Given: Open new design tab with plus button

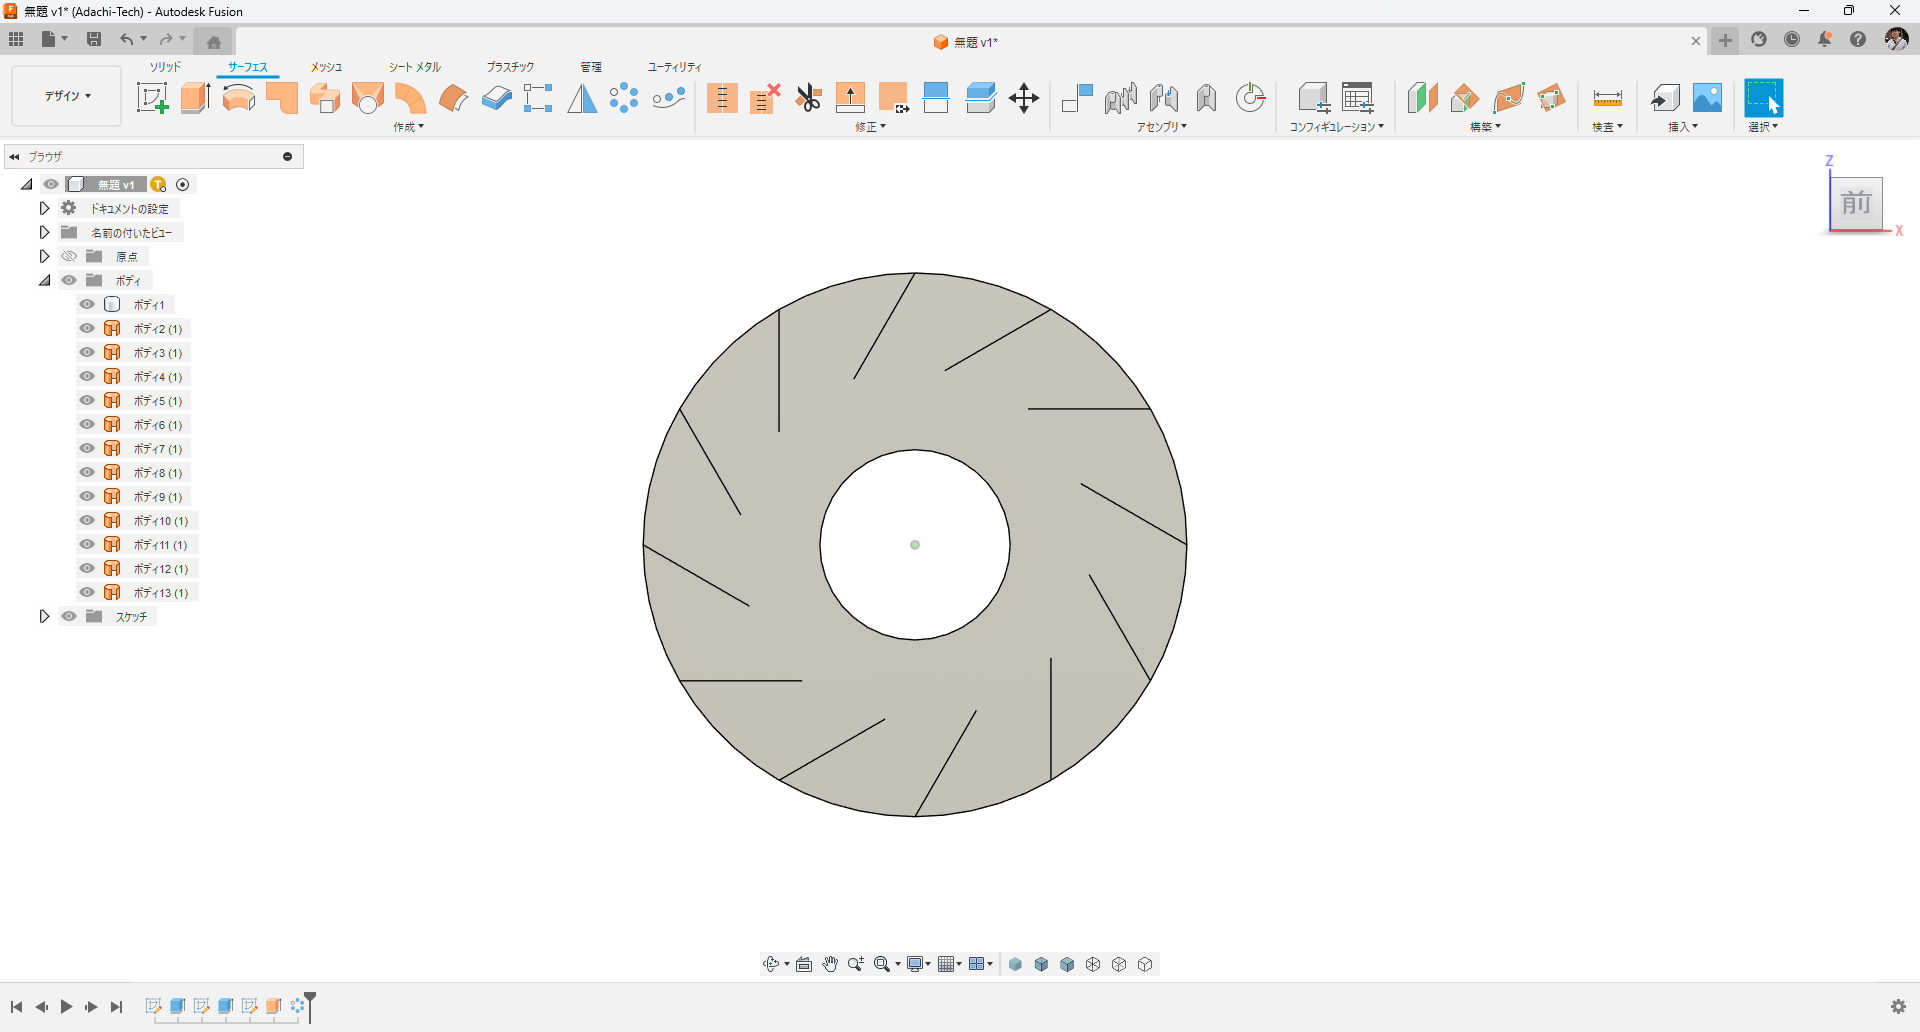Looking at the screenshot, I should pos(1725,40).
